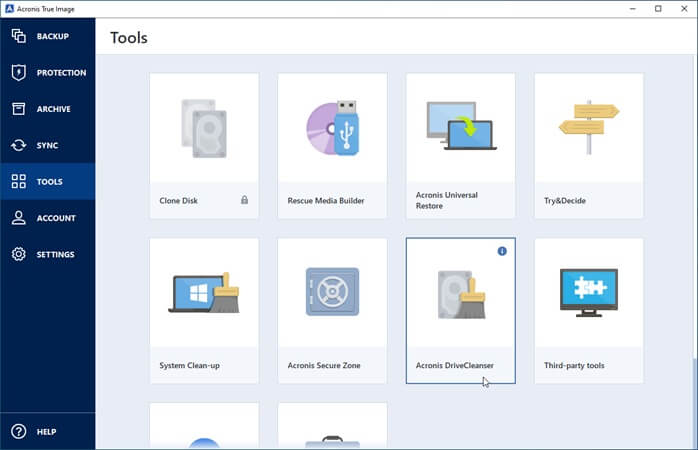698x450 pixels.
Task: Click the System Clean-up laptop brush icon
Action: click(x=204, y=292)
